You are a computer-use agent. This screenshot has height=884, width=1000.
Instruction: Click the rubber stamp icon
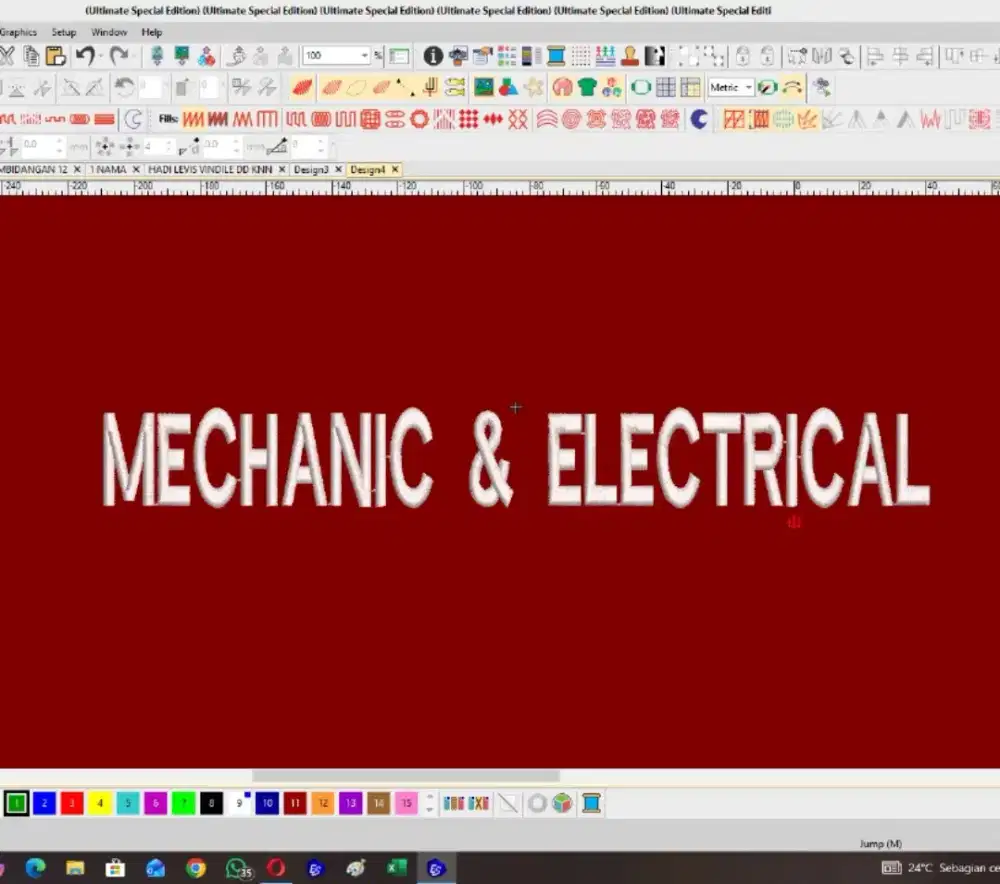pos(630,56)
